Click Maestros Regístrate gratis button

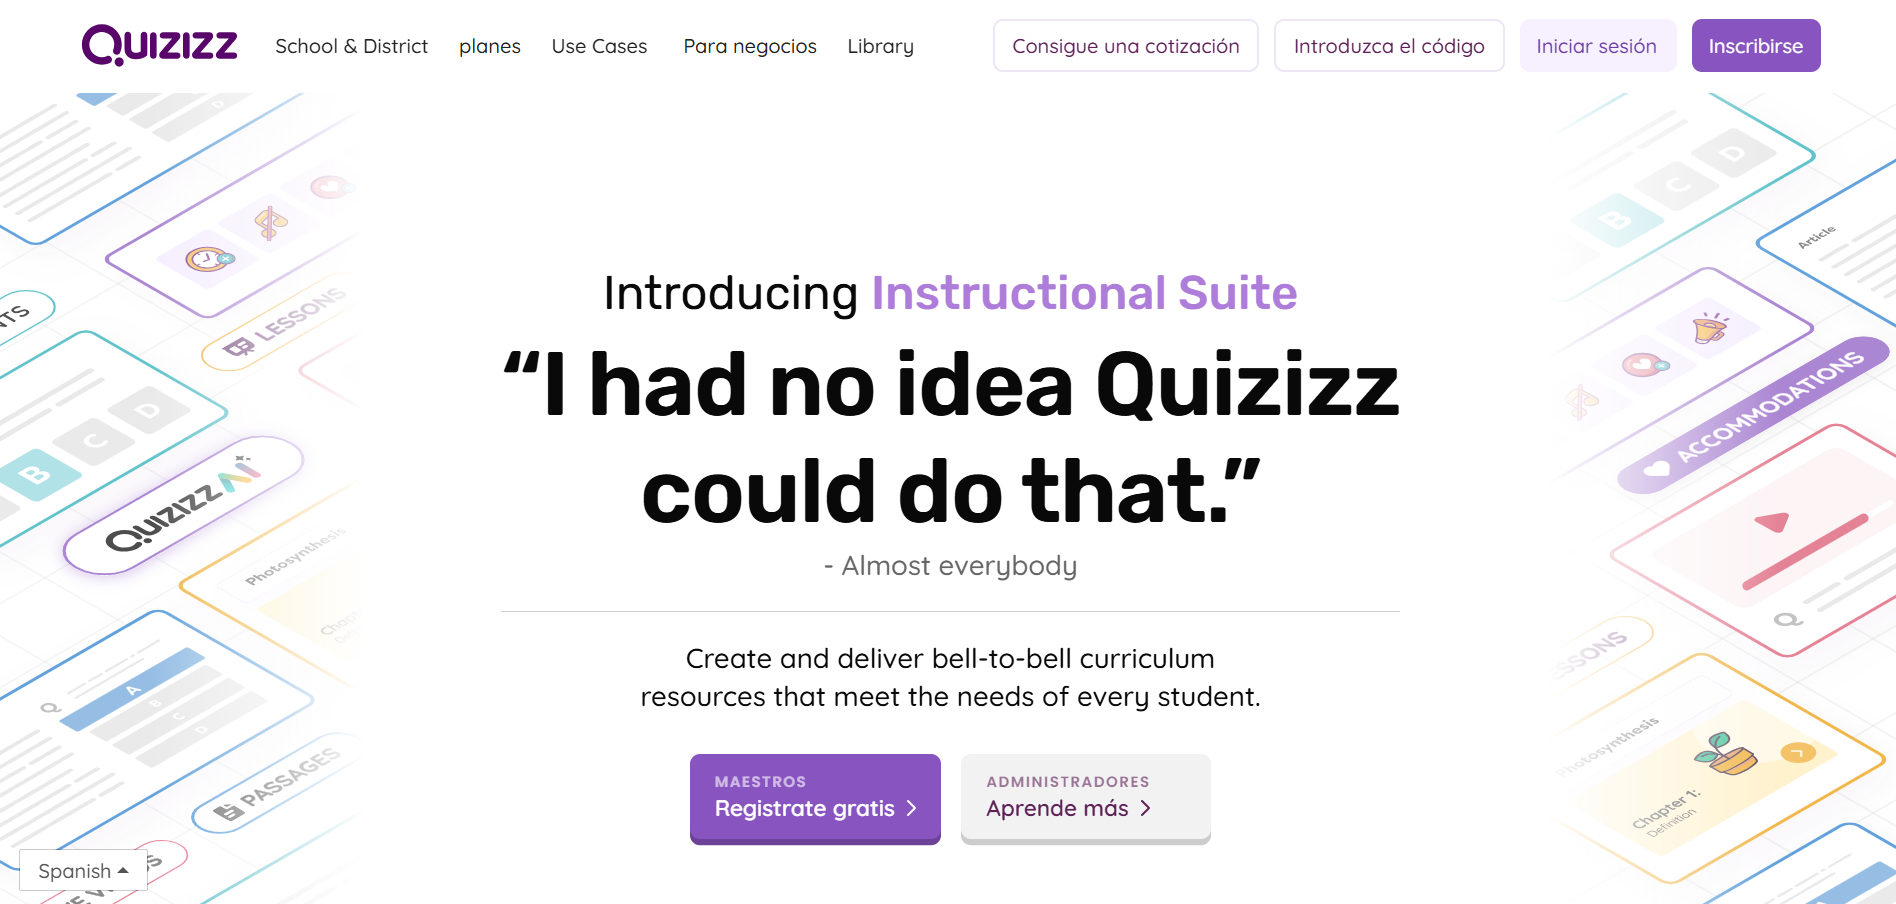click(814, 798)
